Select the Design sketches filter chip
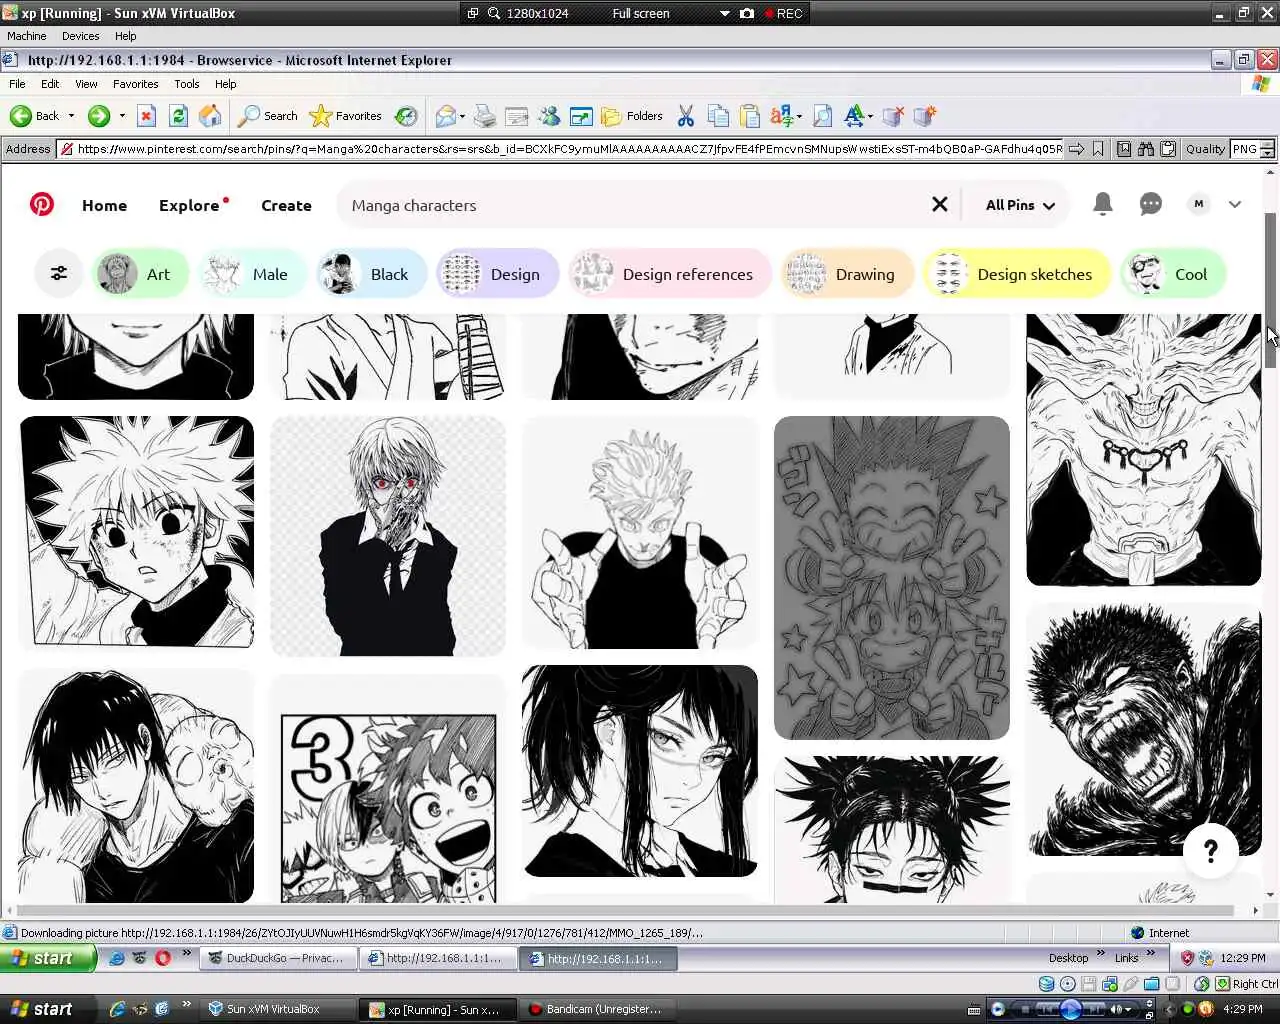Image resolution: width=1280 pixels, height=1024 pixels. [x=1017, y=274]
